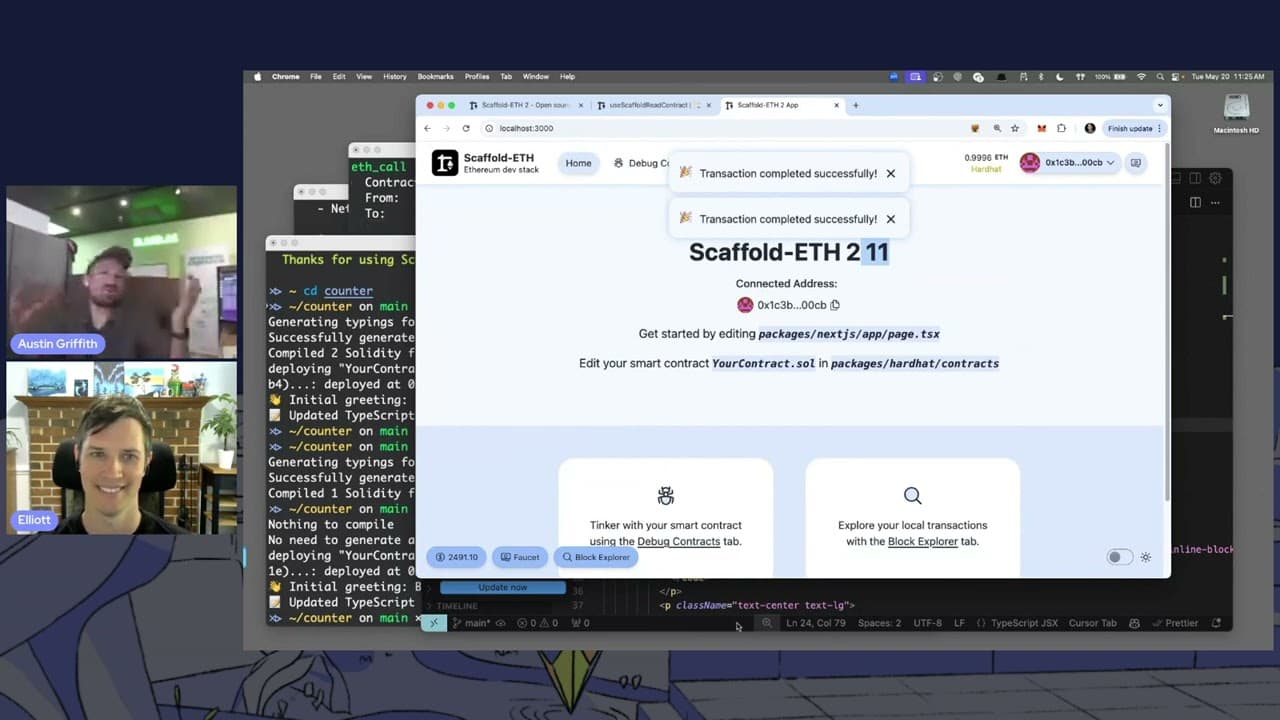Screen dimensions: 1280x720
Task: Open the Apple menu
Action: pos(257,76)
